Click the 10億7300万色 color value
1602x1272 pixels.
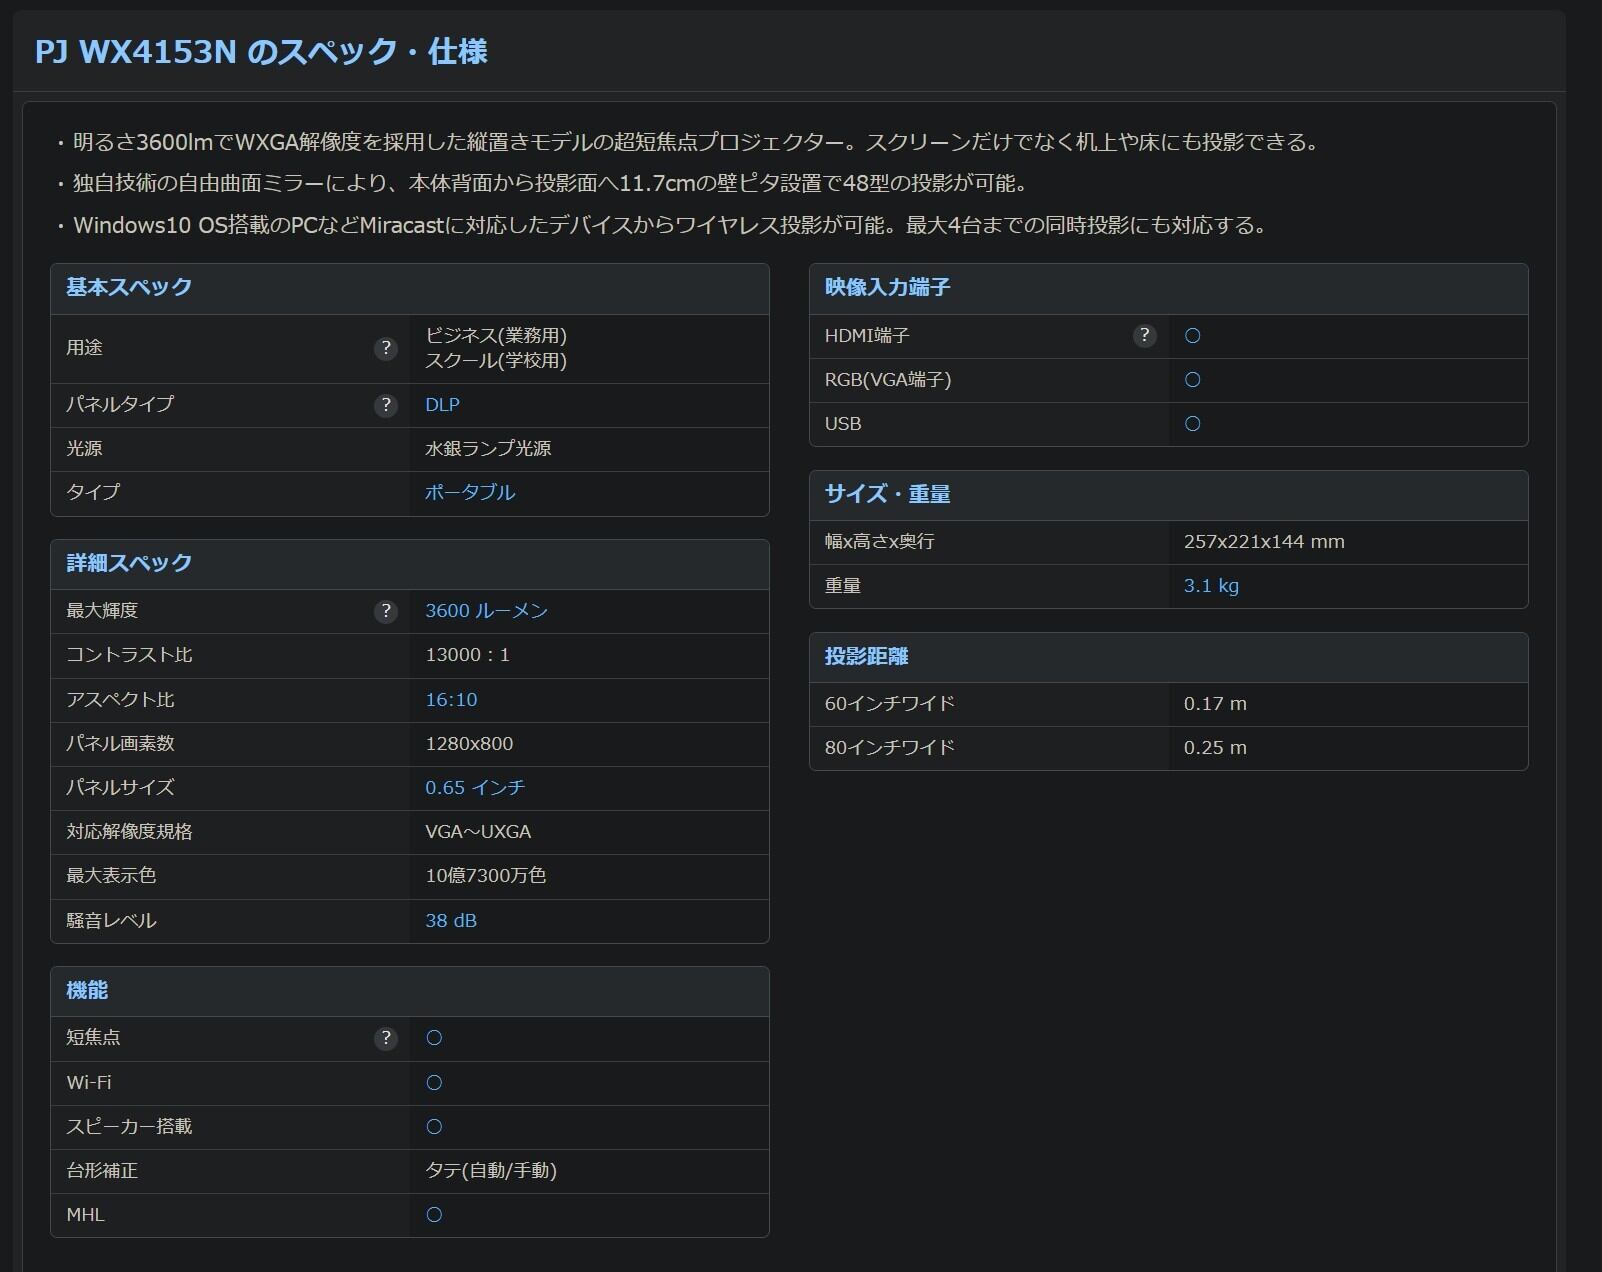pyautogui.click(x=486, y=876)
